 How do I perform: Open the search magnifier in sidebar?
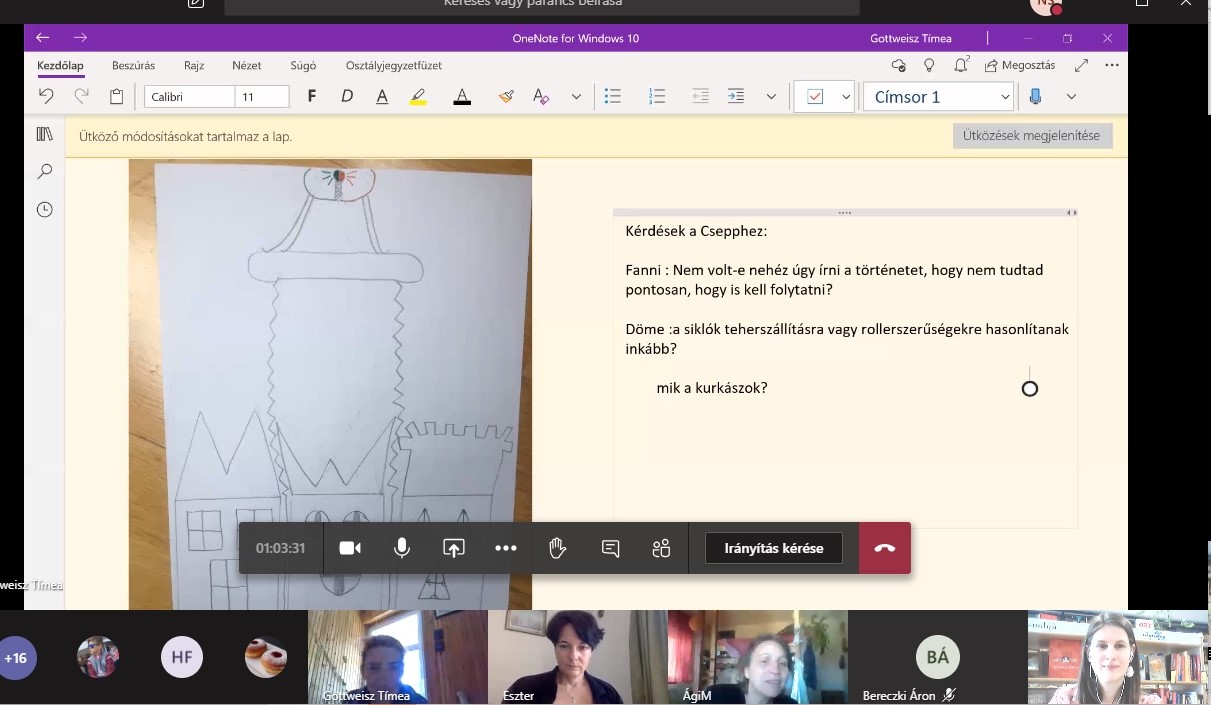pos(45,172)
